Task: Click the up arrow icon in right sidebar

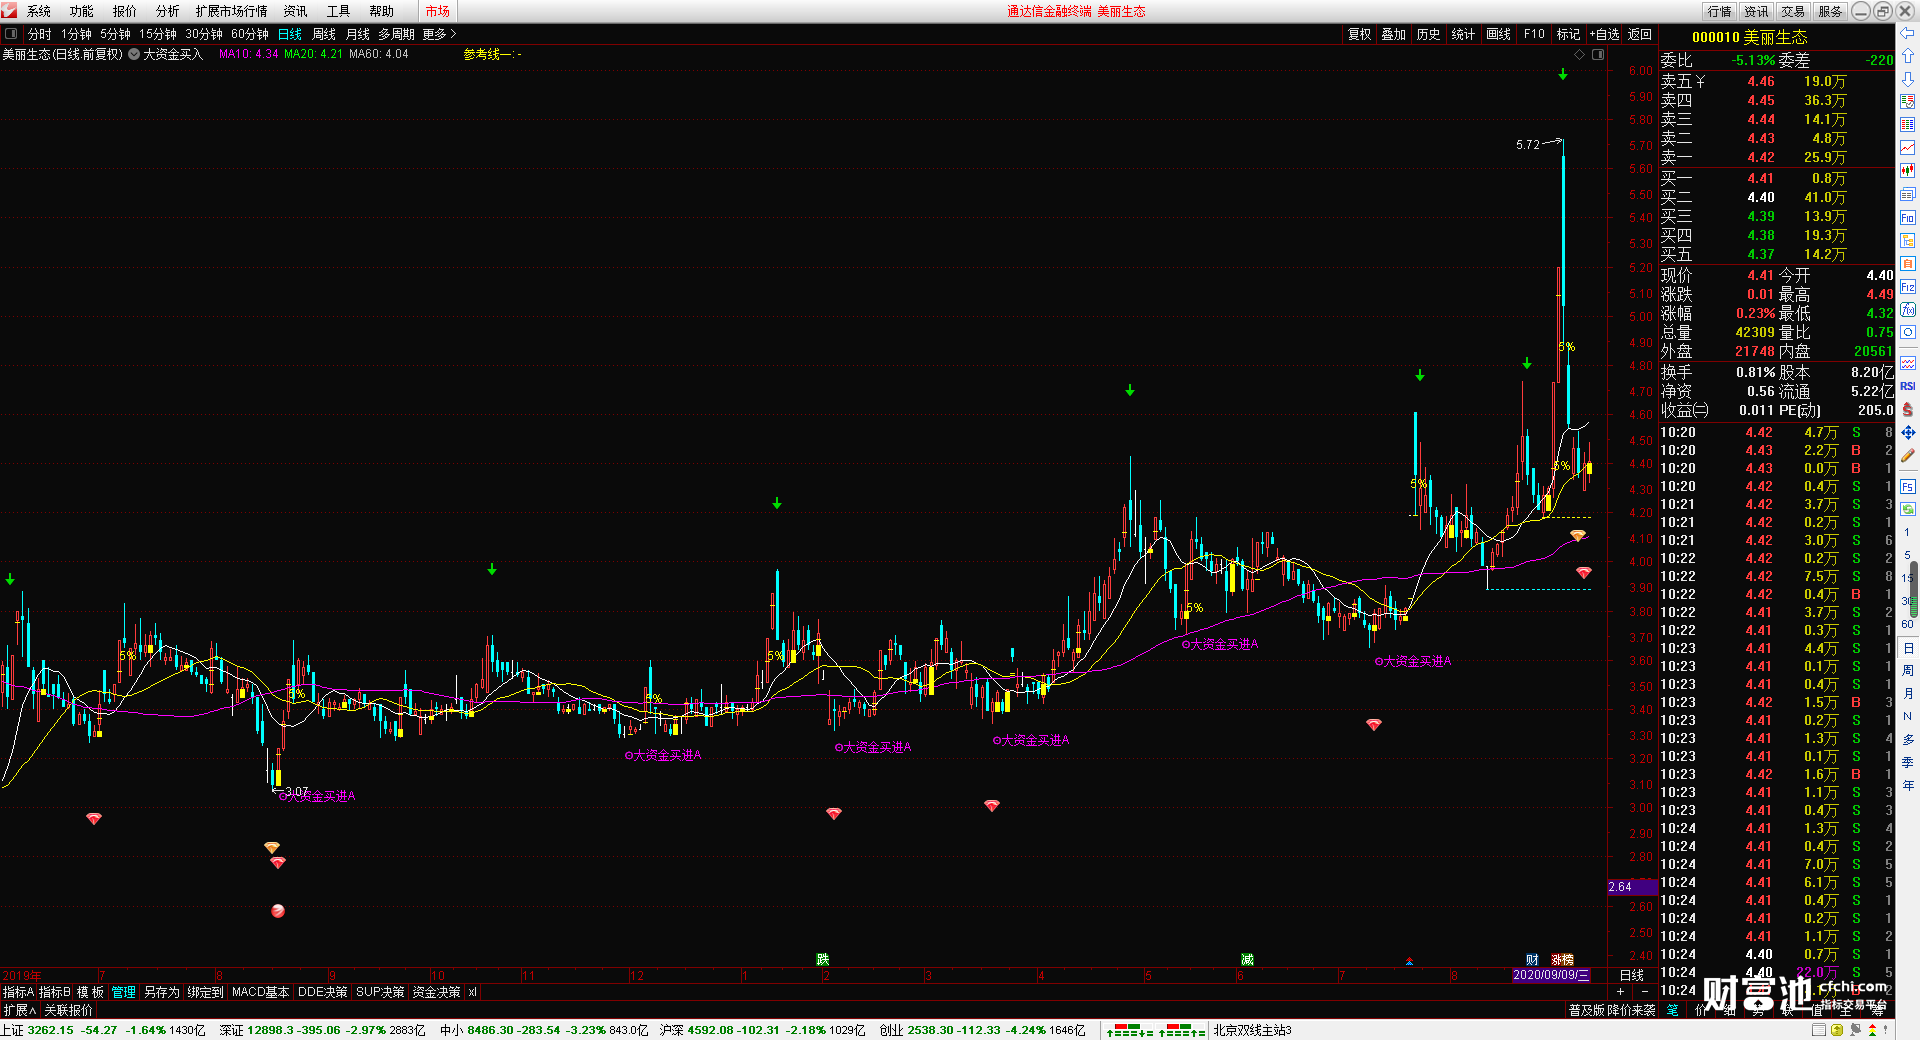Action: [1907, 56]
